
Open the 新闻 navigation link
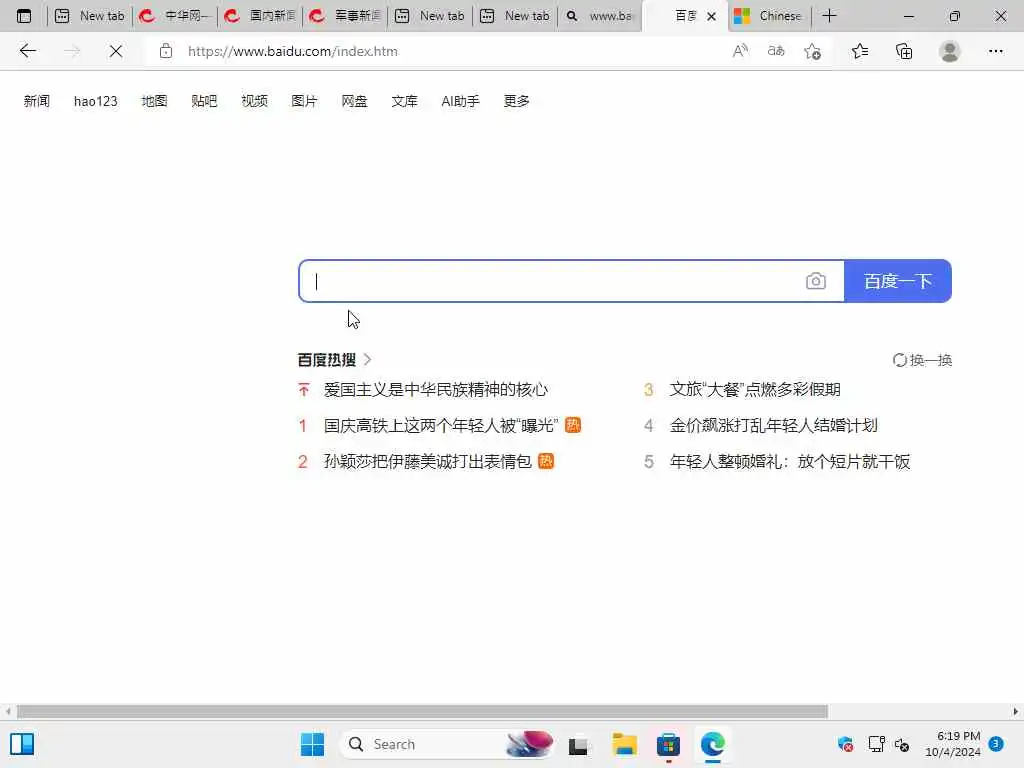[x=37, y=101]
